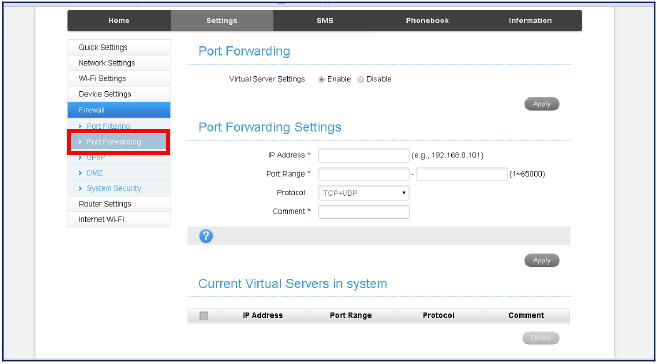Tick the select-all checkbox in table header

(x=204, y=315)
